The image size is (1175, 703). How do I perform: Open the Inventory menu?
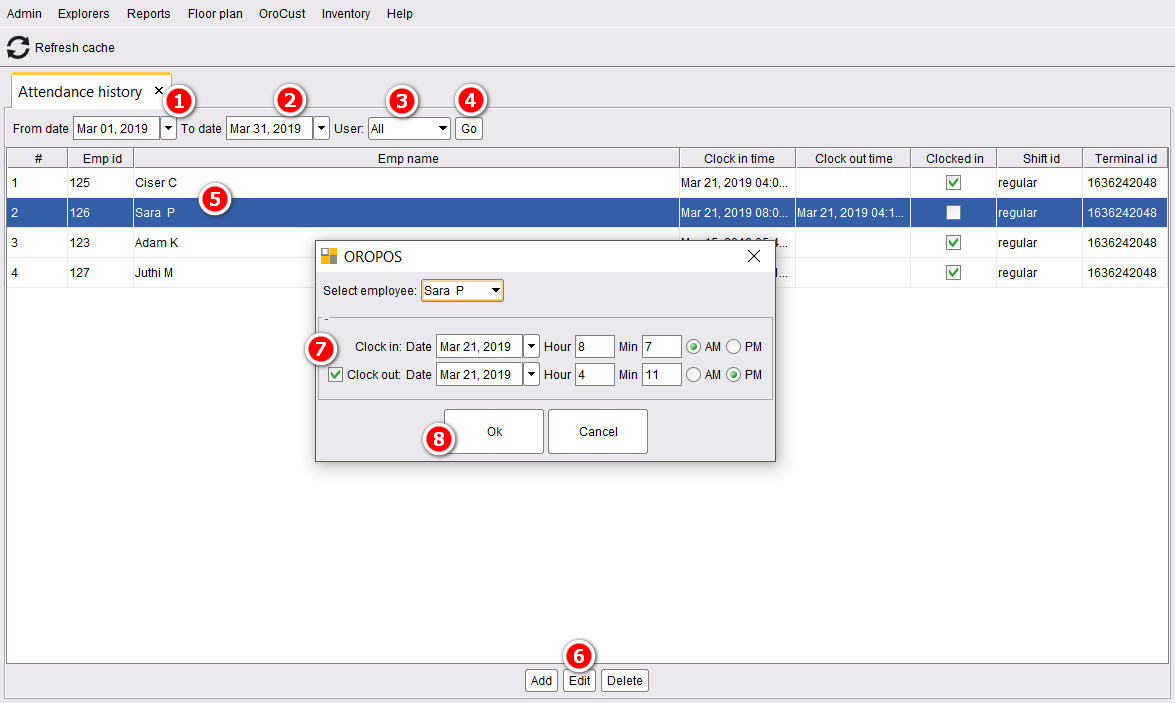[345, 13]
